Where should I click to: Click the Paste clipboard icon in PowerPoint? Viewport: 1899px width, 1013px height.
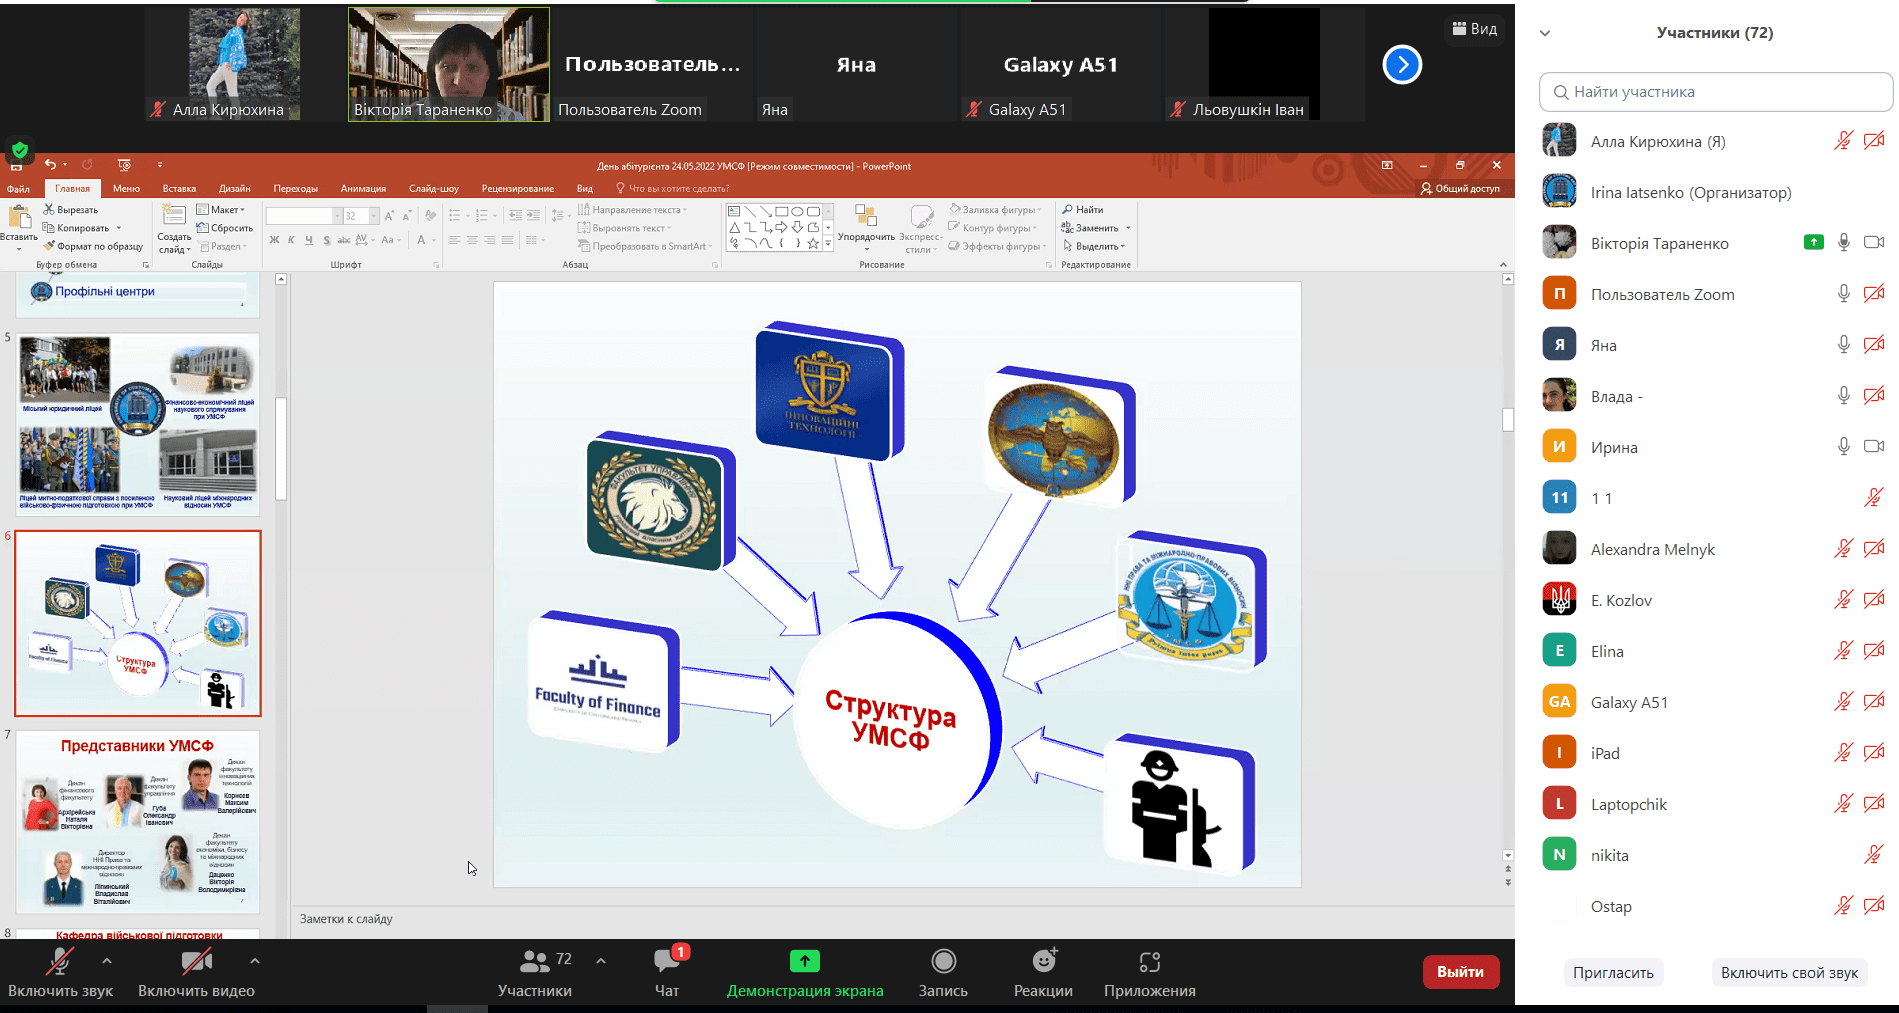point(19,217)
